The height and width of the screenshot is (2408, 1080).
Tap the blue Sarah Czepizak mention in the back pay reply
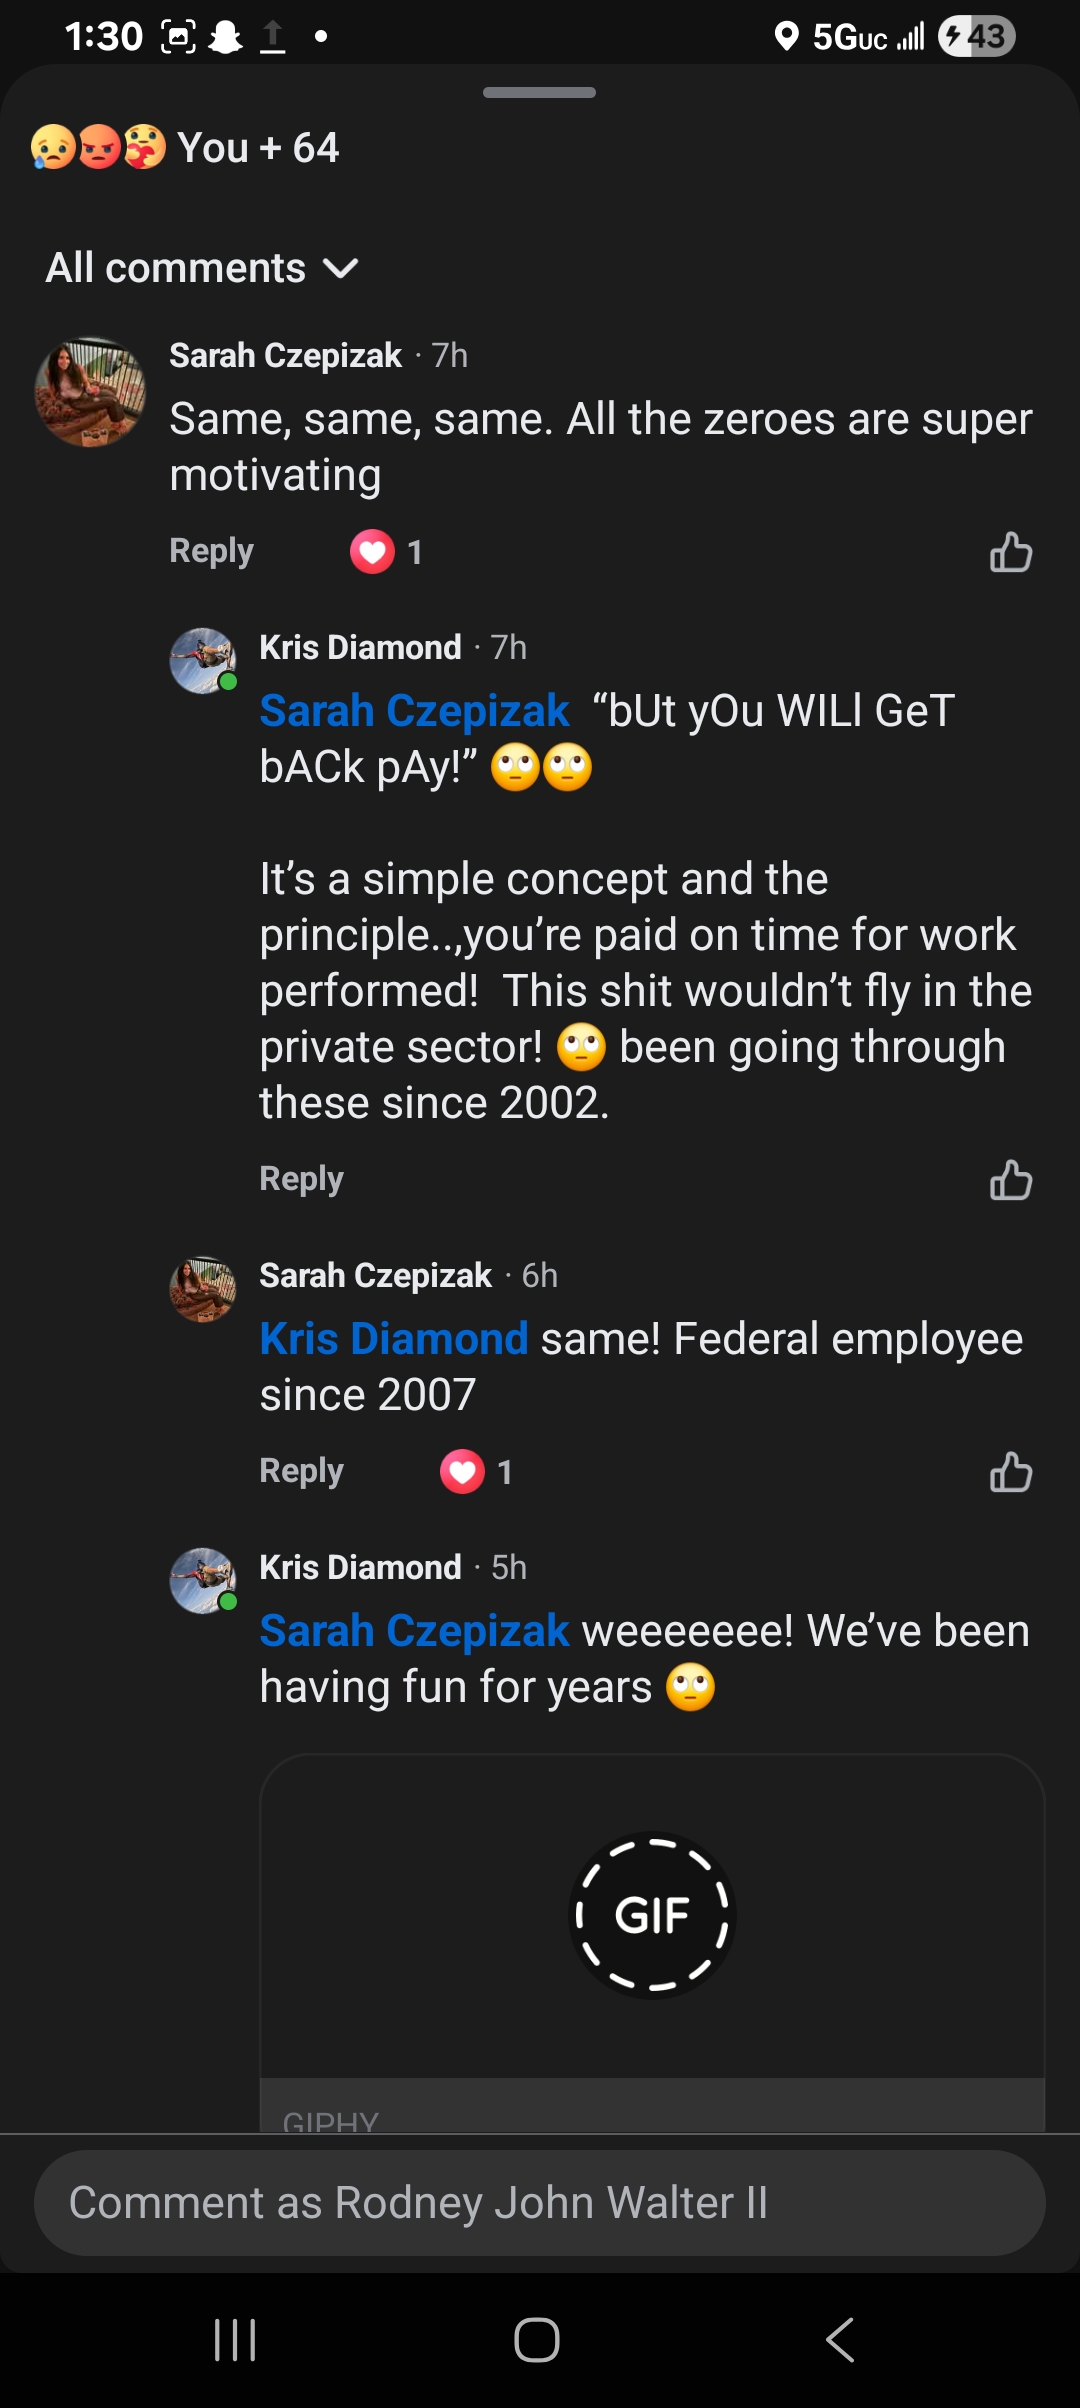[414, 711]
